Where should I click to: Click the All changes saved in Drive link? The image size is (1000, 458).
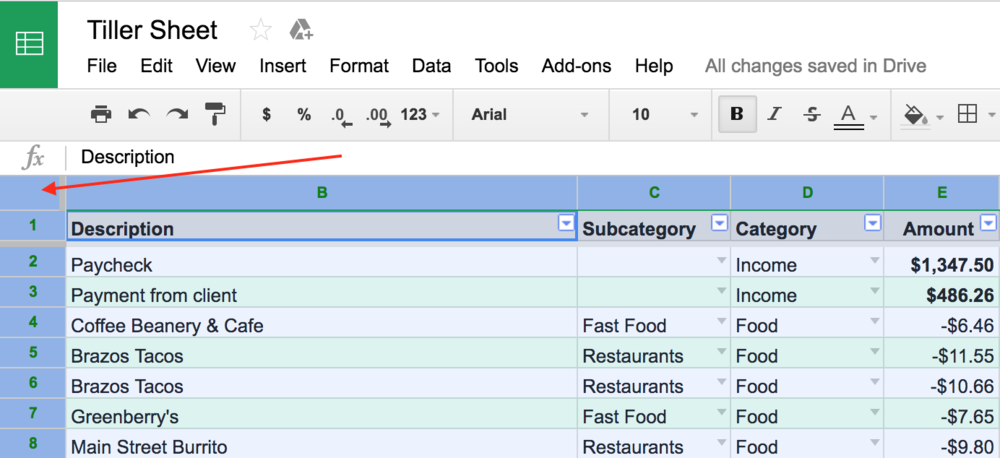pyautogui.click(x=816, y=66)
